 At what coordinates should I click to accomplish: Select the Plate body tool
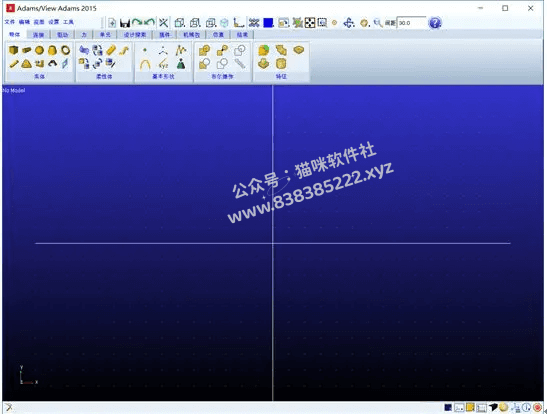pyautogui.click(x=27, y=64)
